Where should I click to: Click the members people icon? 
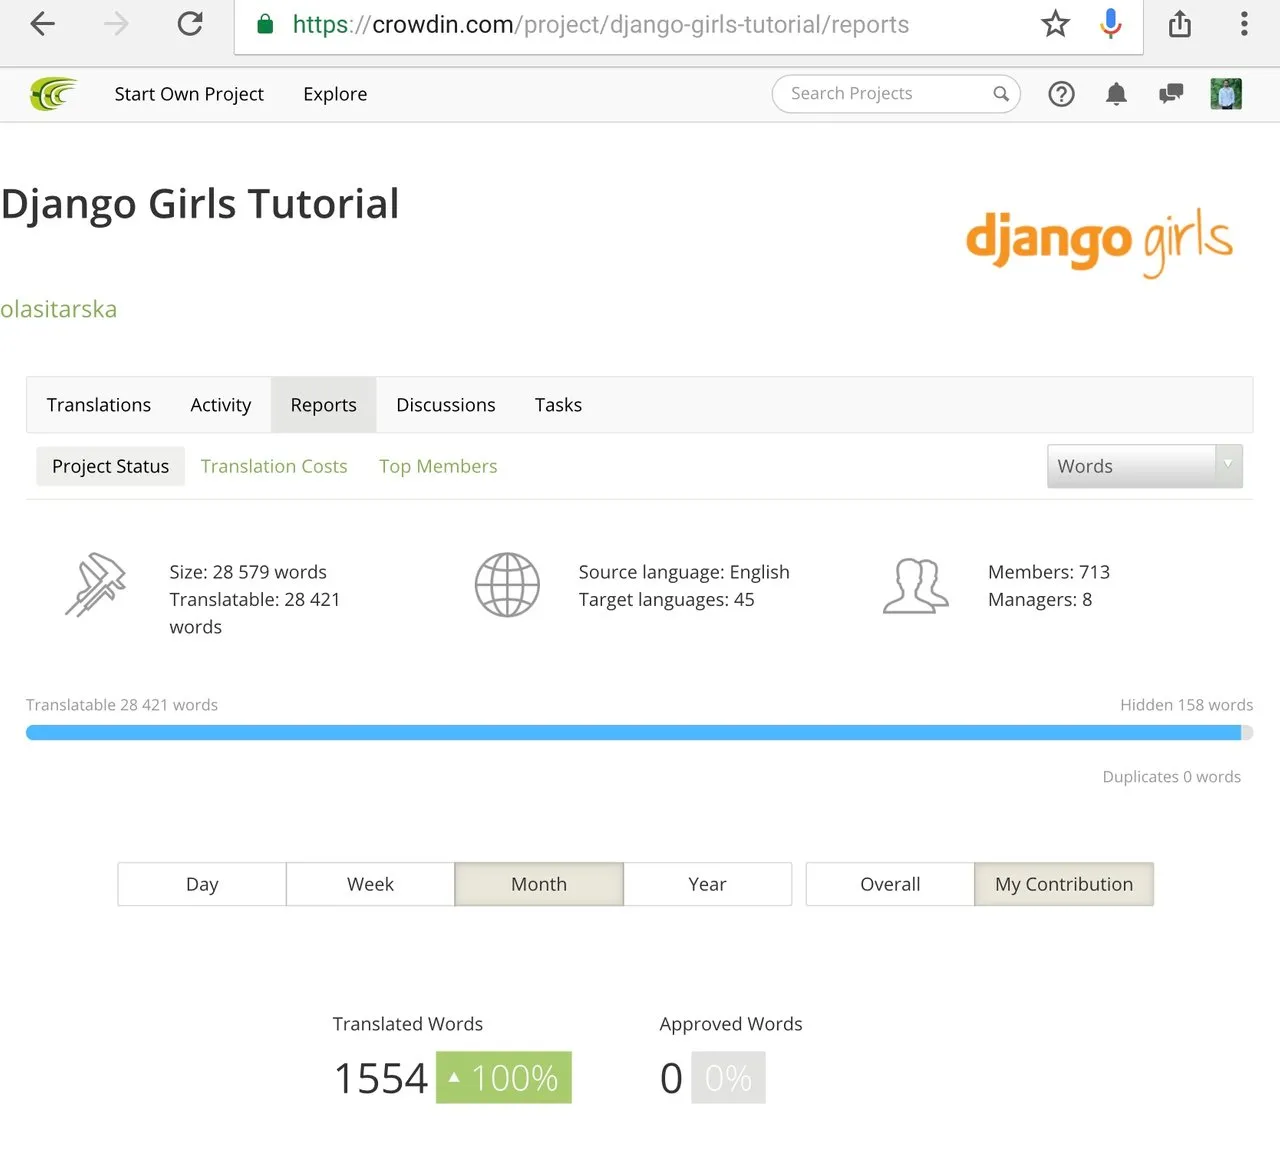click(x=916, y=585)
